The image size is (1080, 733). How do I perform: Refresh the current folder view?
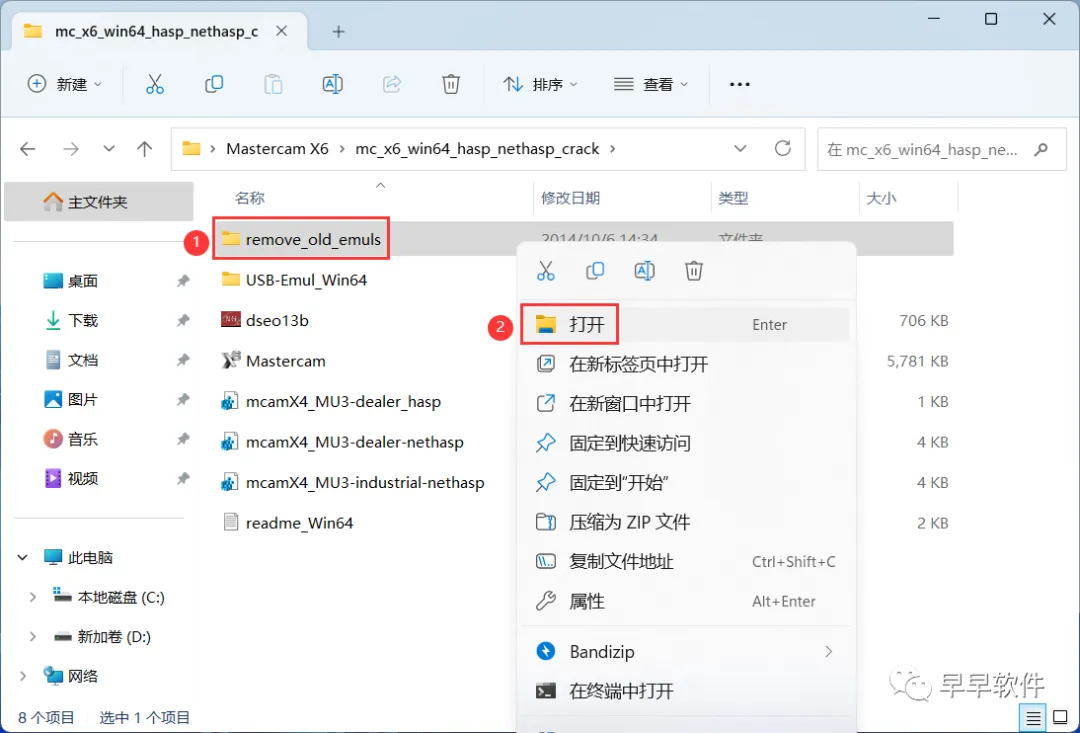[782, 148]
